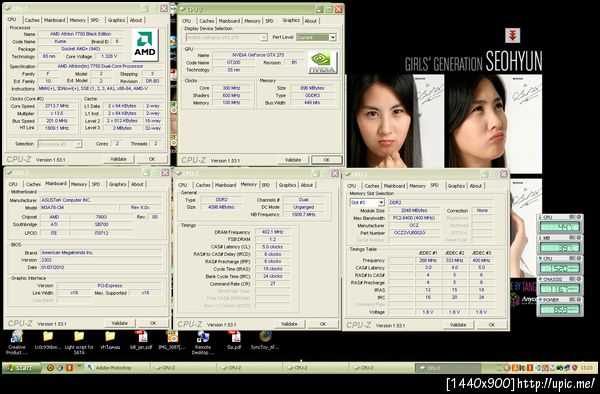The image size is (600, 394).
Task: Click the 'AMD Athlon 7750 Black Edition' name field
Action: coord(81,34)
